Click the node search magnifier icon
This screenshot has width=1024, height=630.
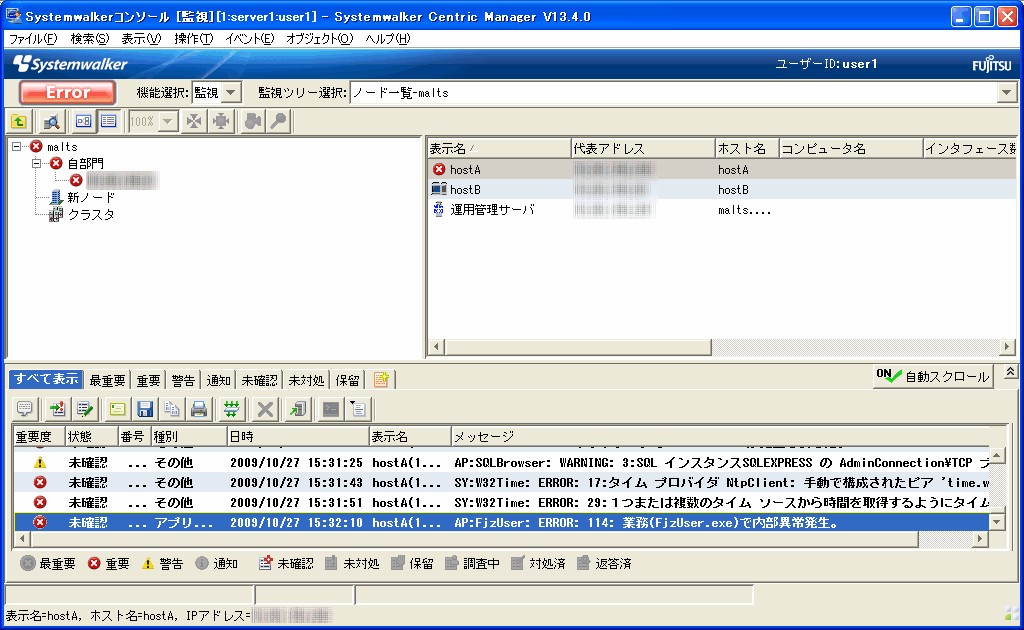pyautogui.click(x=52, y=121)
